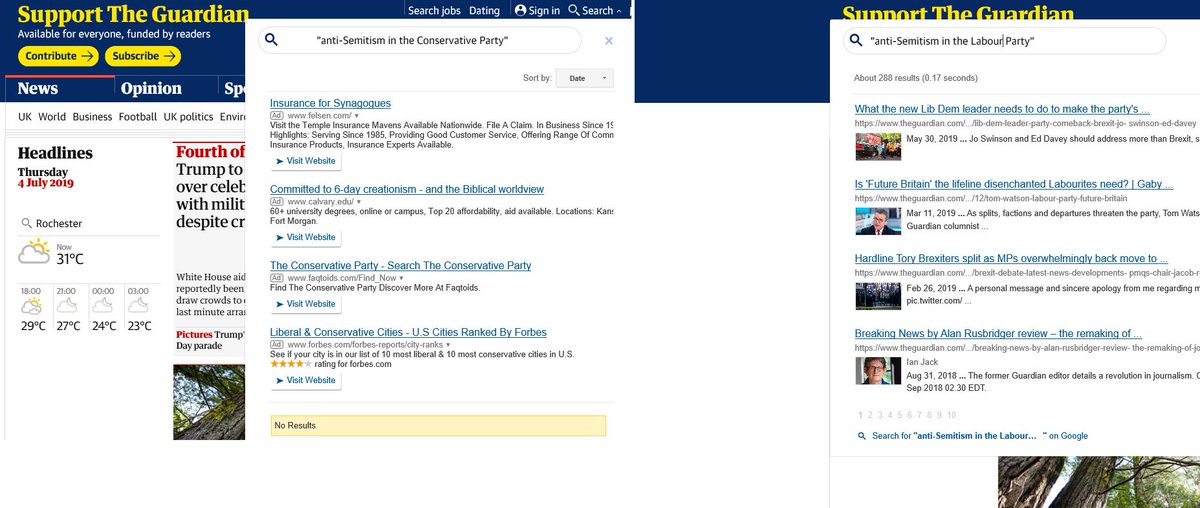Open the Sort by Date dropdown
1200x508 pixels.
tap(585, 78)
